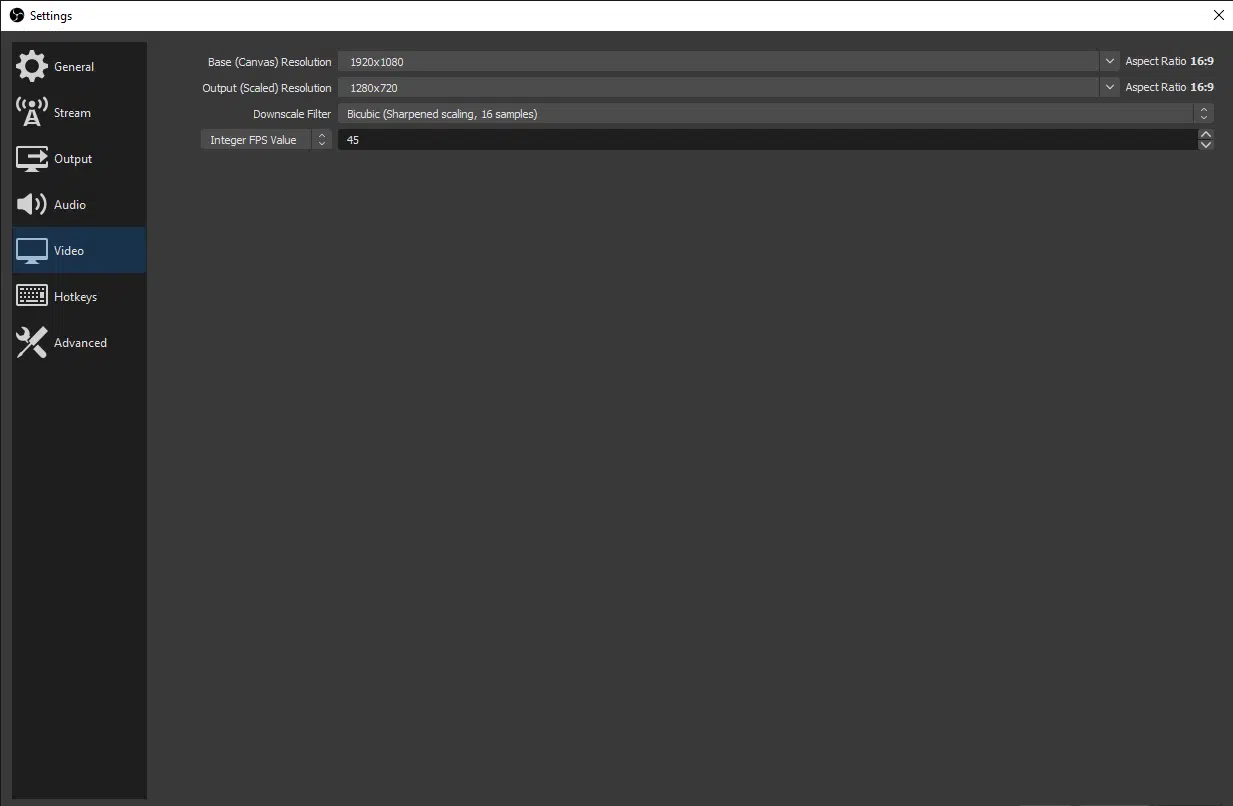The width and height of the screenshot is (1233, 806).
Task: Open the Integer FPS Value type selector
Action: click(x=266, y=140)
